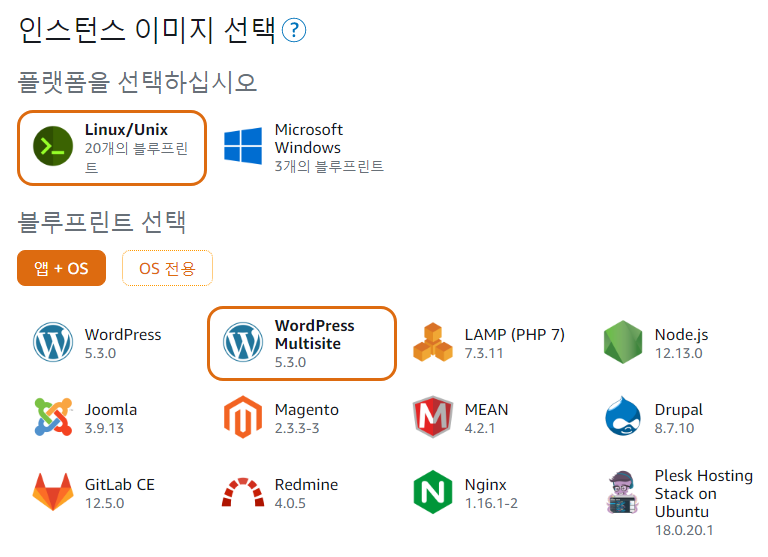Click the version 18.0.20.1 text

pyautogui.click(x=684, y=530)
